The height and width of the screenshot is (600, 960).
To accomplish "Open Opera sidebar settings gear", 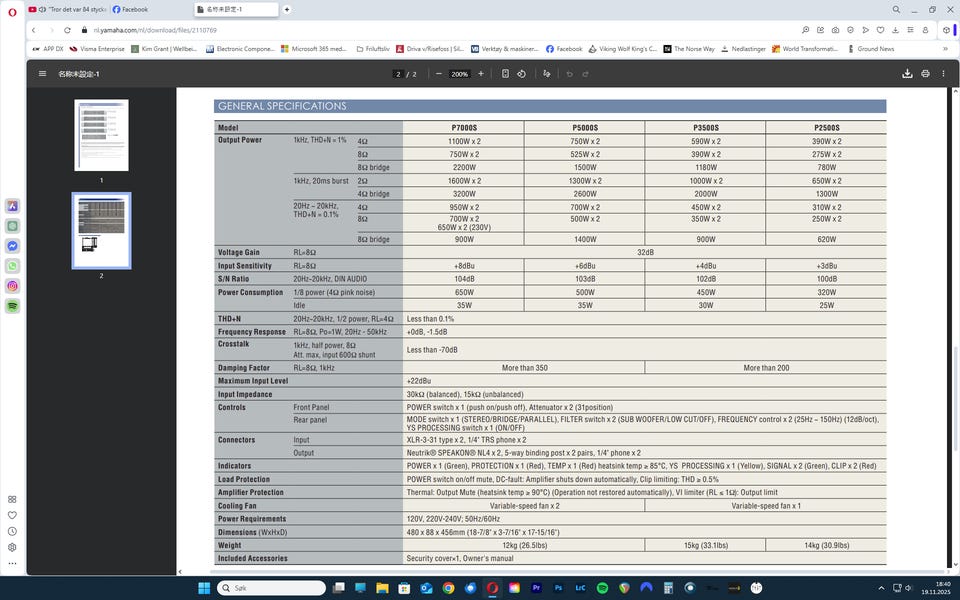I will tap(12, 547).
